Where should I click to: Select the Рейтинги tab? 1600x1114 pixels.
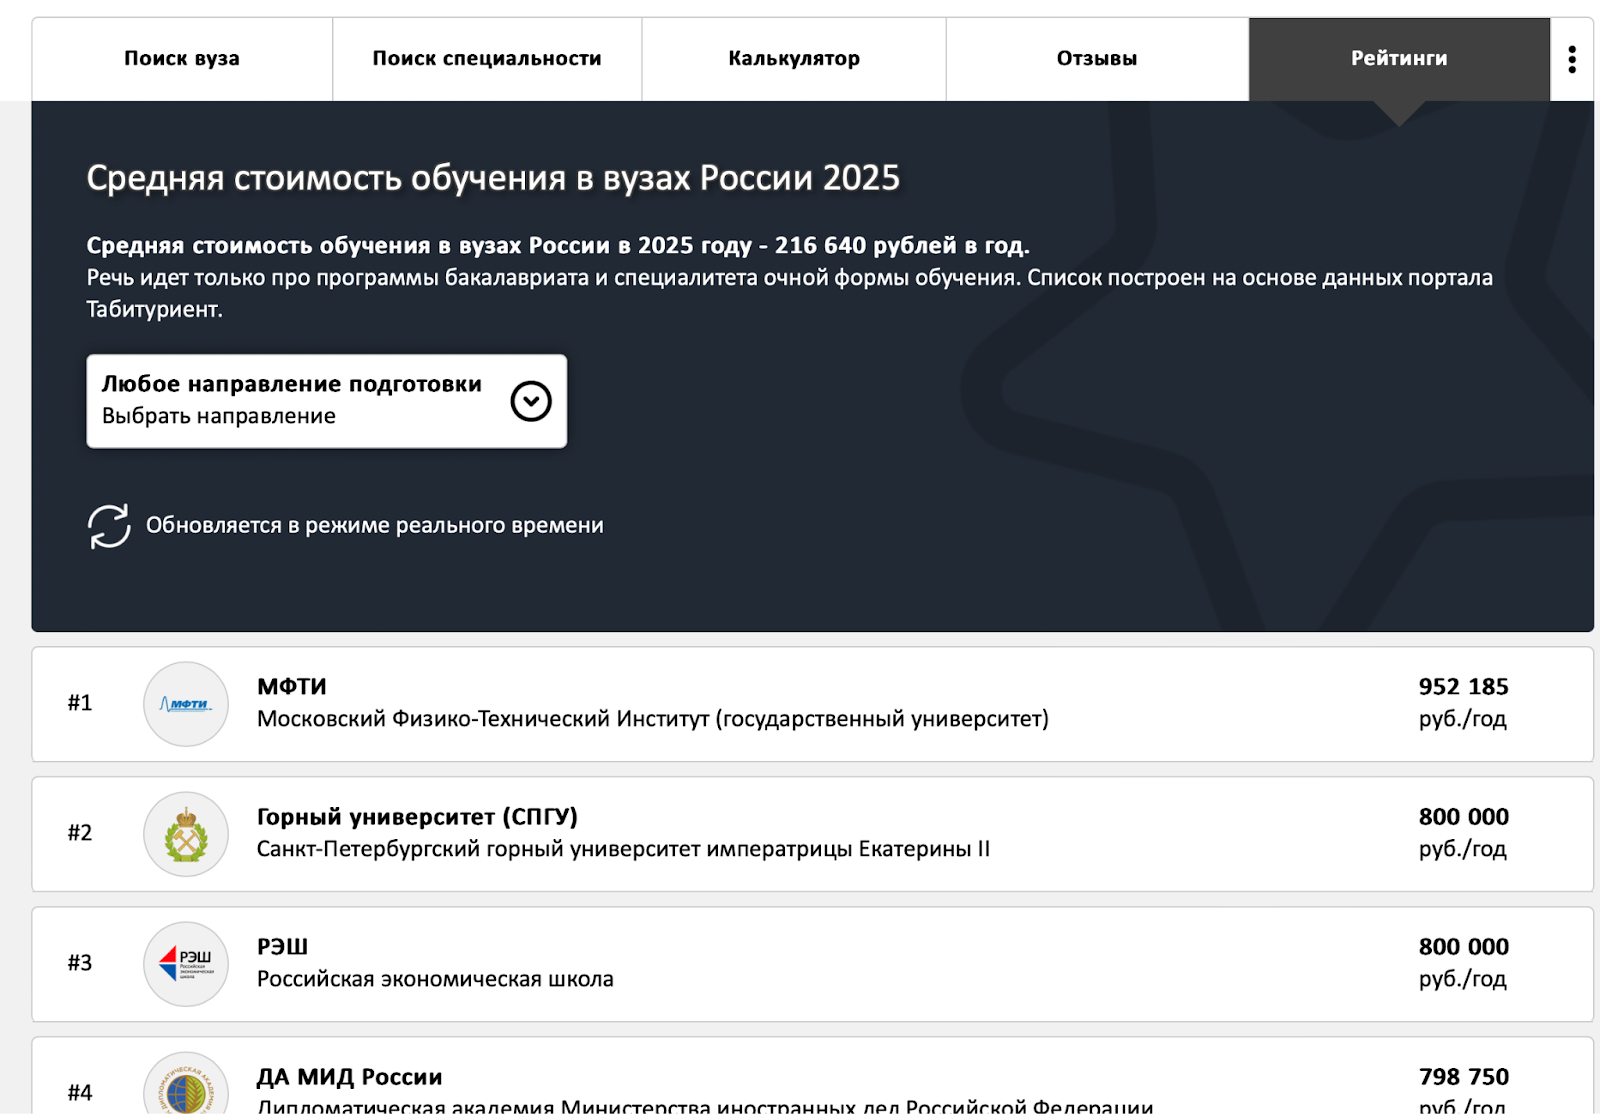tap(1399, 59)
